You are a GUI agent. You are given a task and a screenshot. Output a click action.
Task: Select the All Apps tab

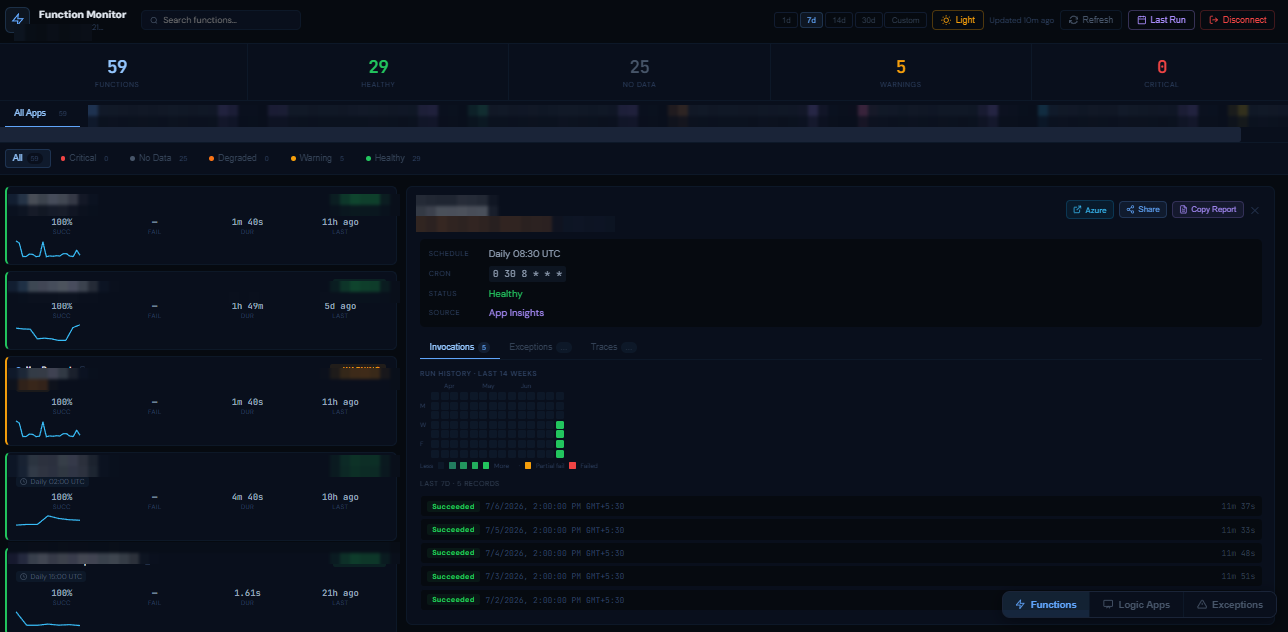(x=40, y=114)
